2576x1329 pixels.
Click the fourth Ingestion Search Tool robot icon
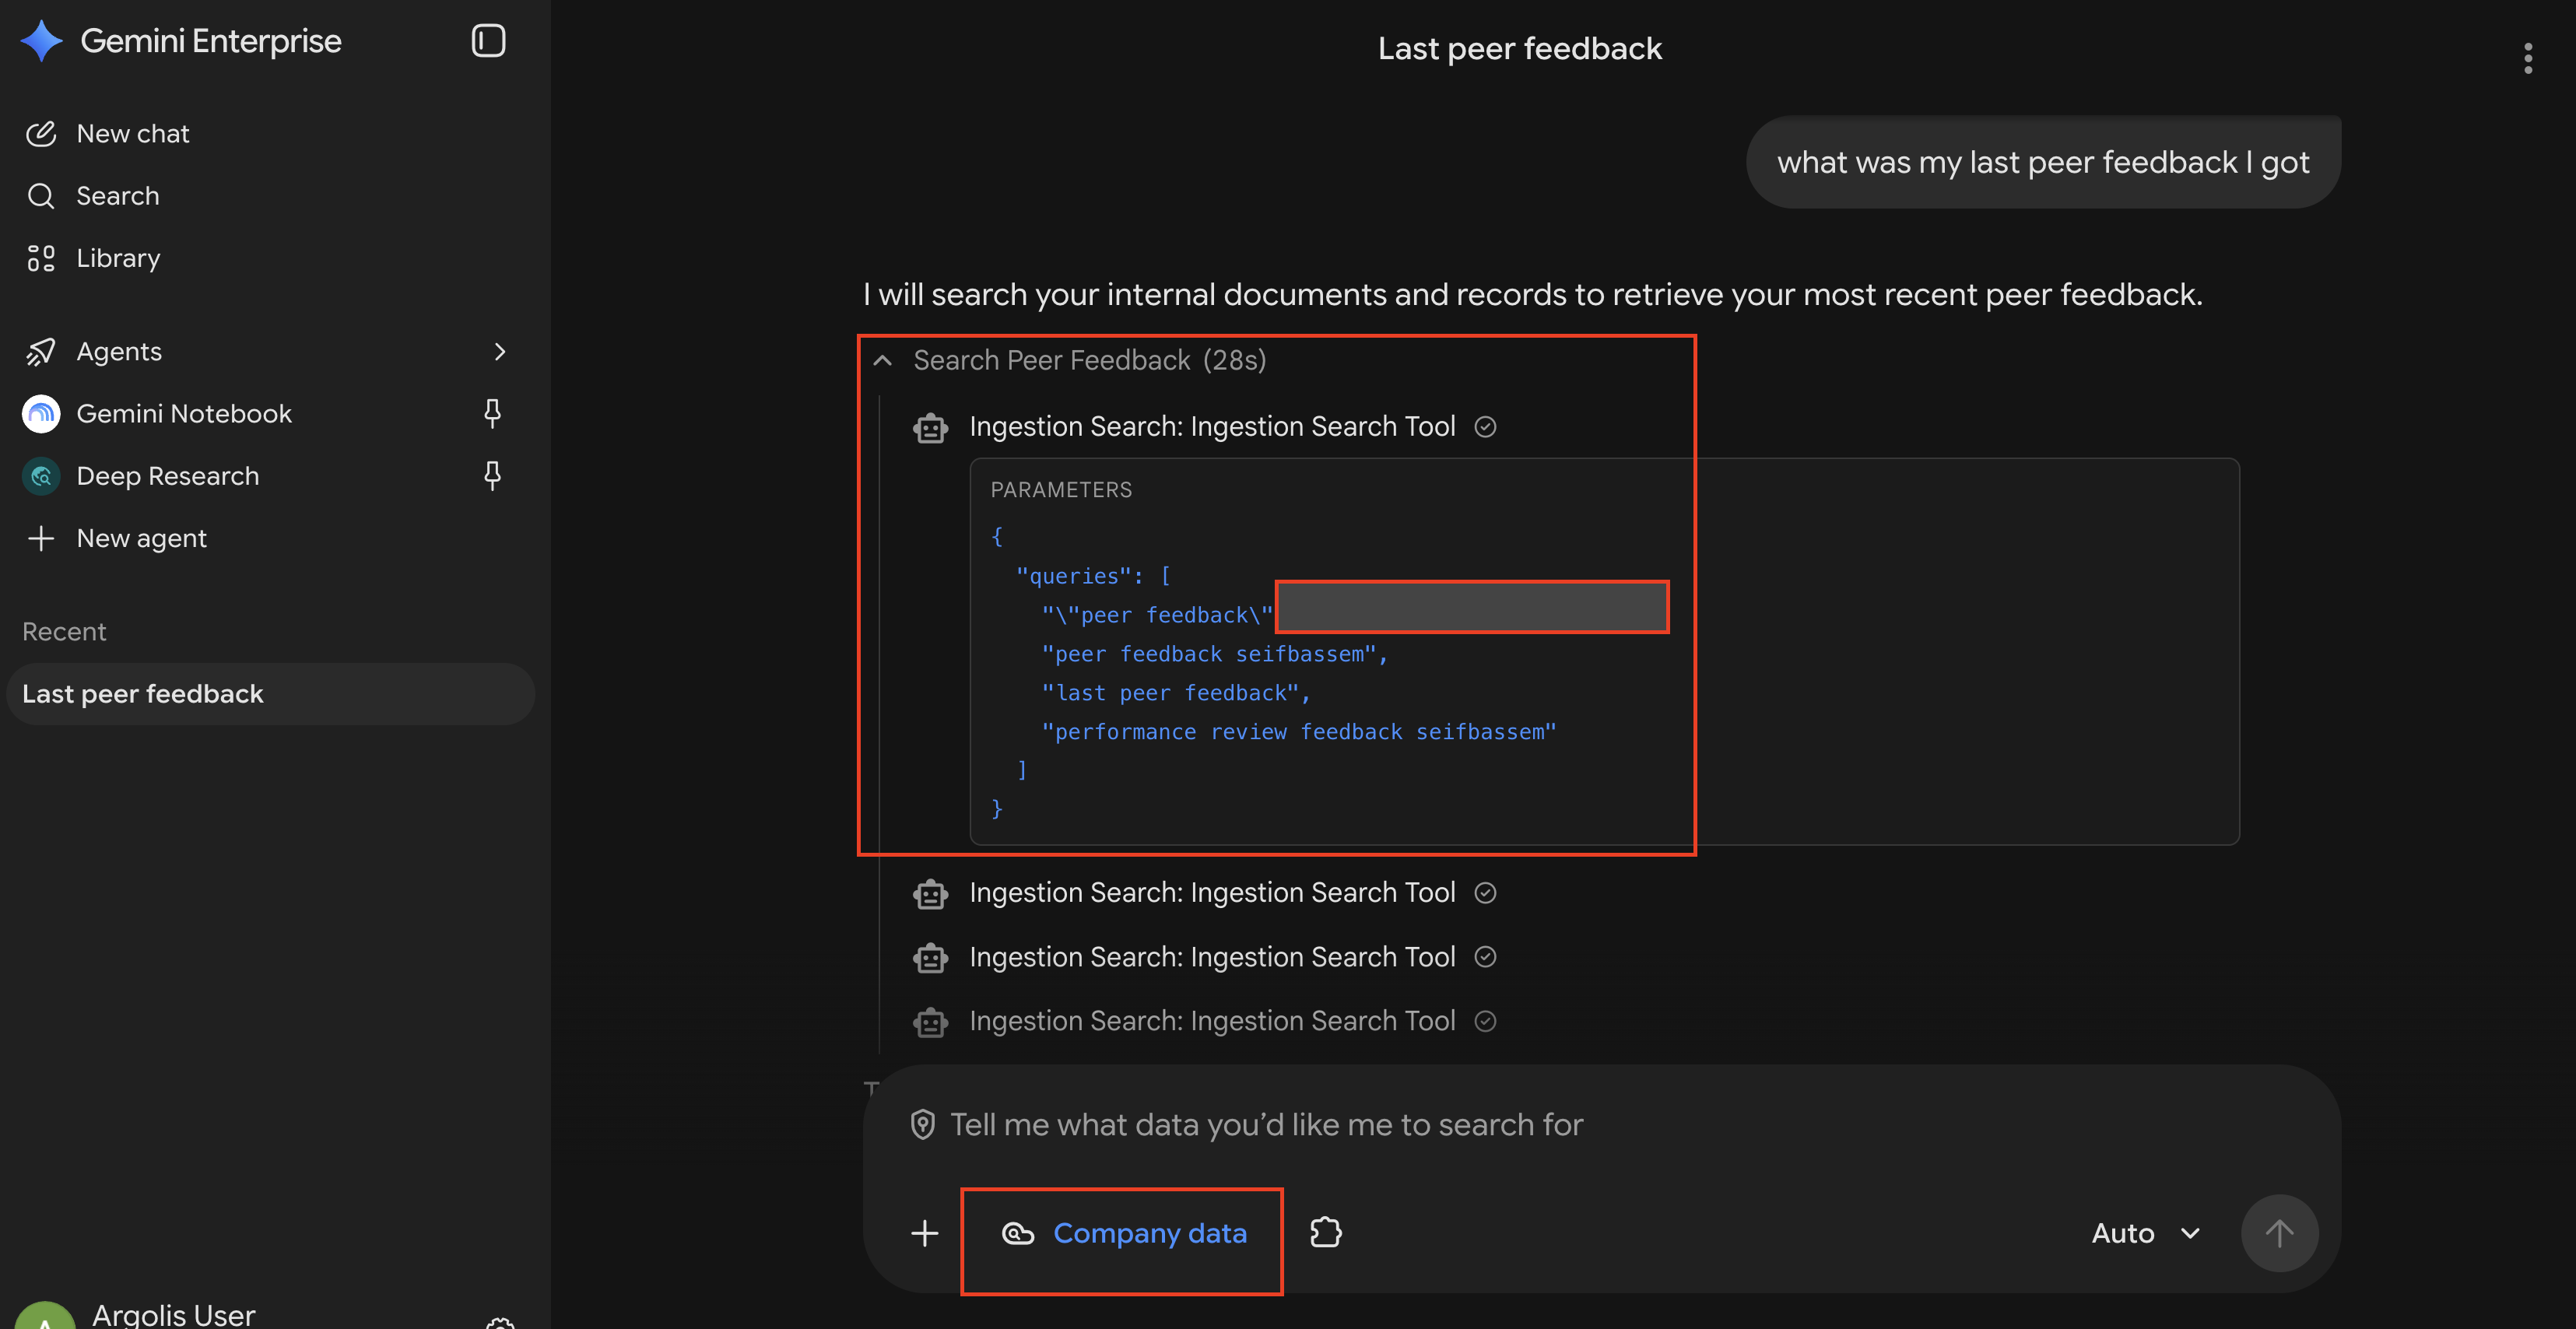[930, 1022]
